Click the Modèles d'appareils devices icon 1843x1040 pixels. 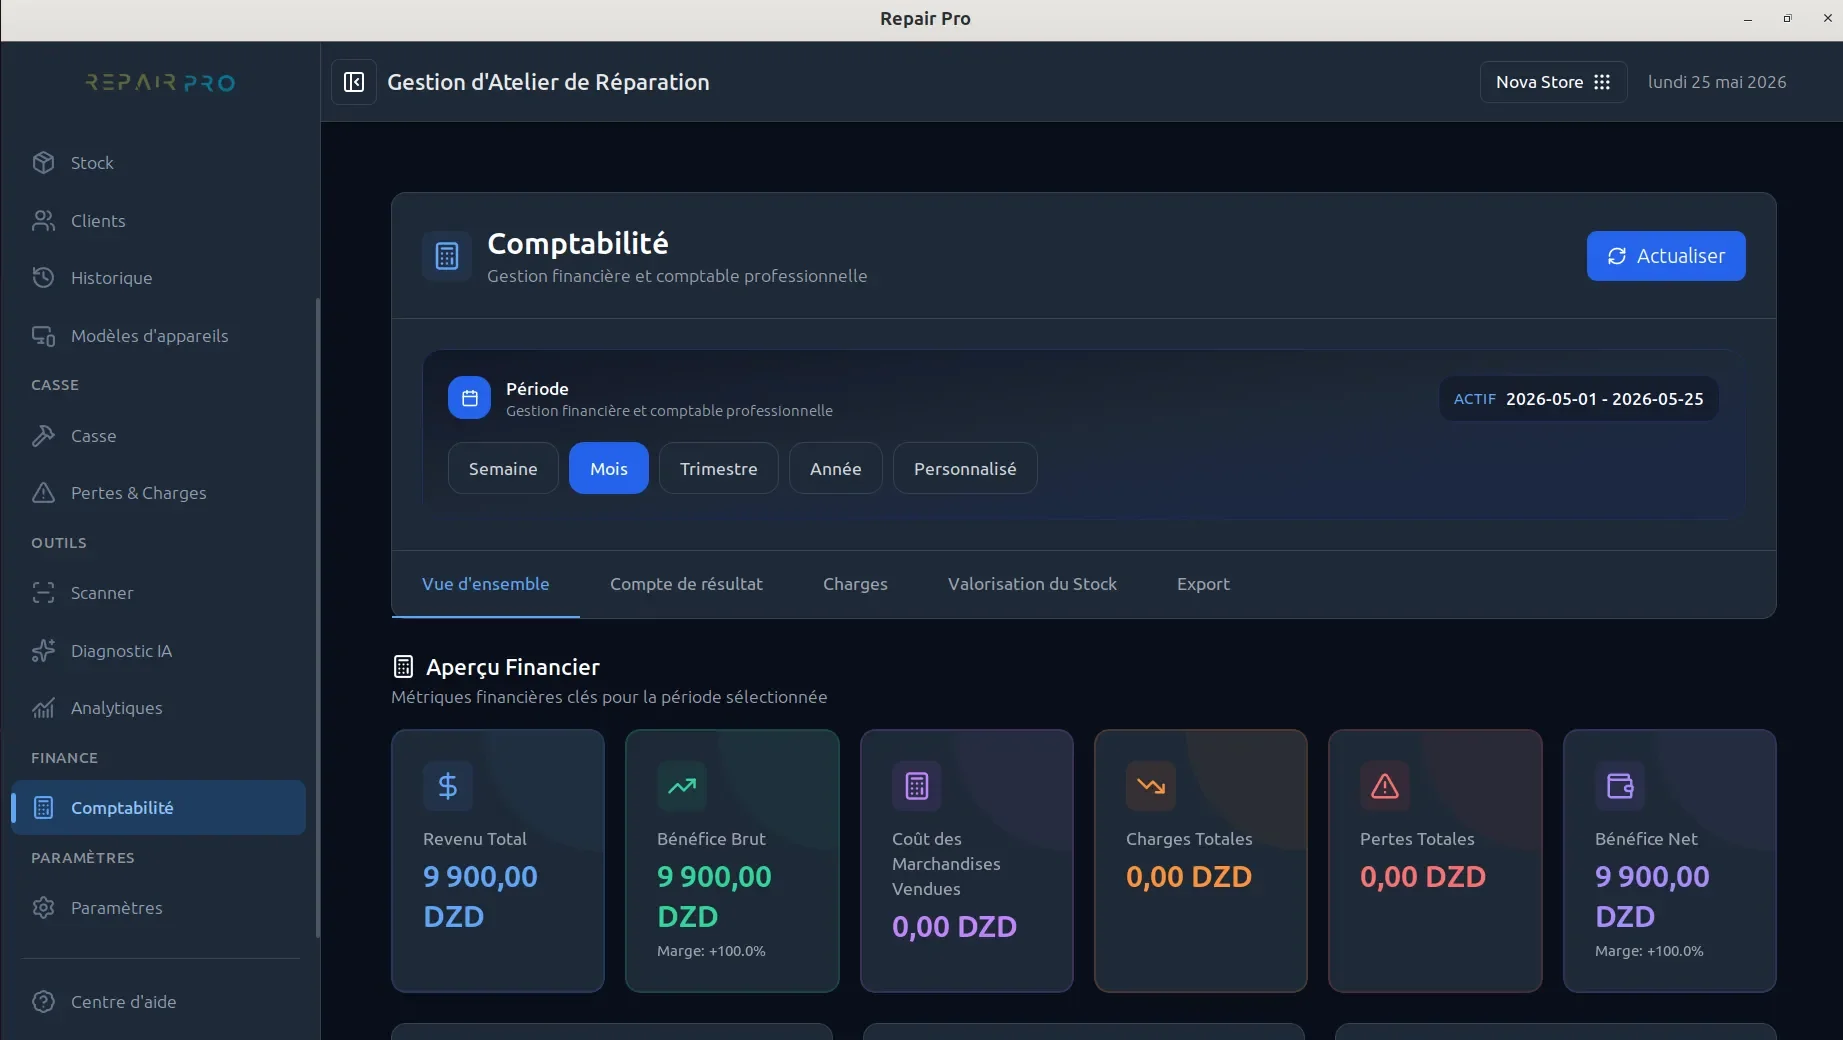click(43, 335)
